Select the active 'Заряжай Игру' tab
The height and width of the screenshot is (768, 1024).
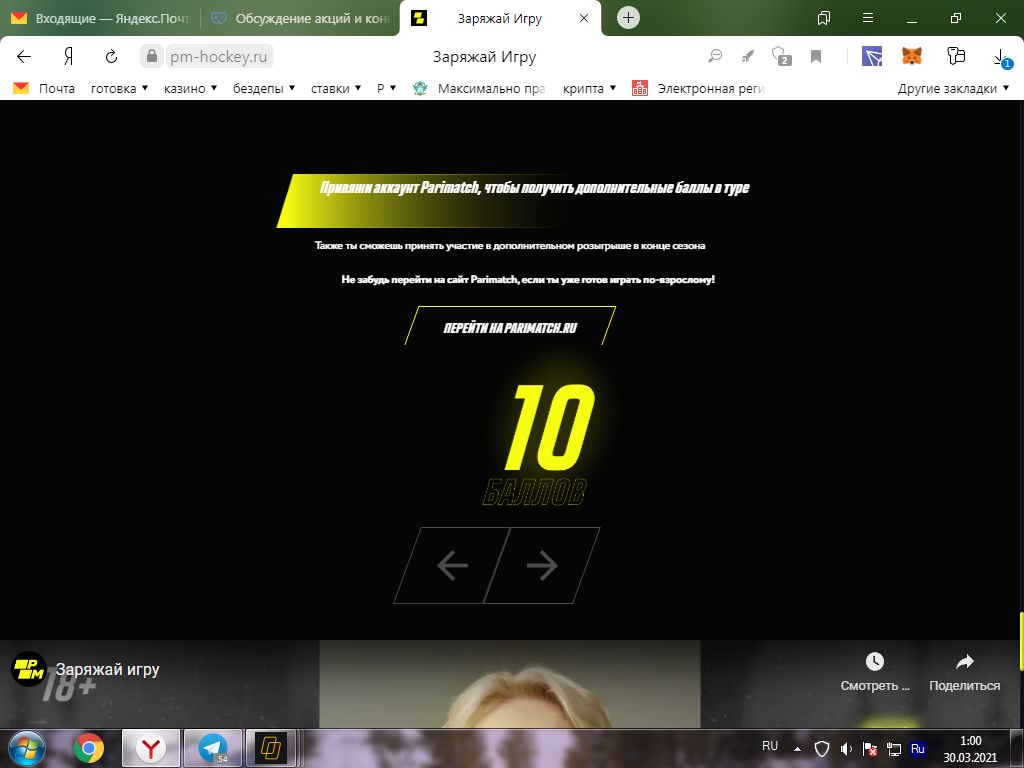[x=500, y=18]
